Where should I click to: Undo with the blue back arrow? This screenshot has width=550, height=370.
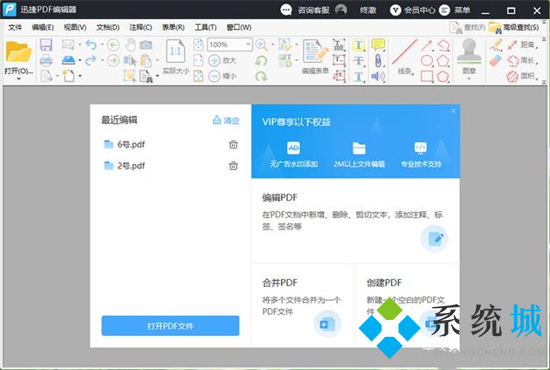coord(91,45)
